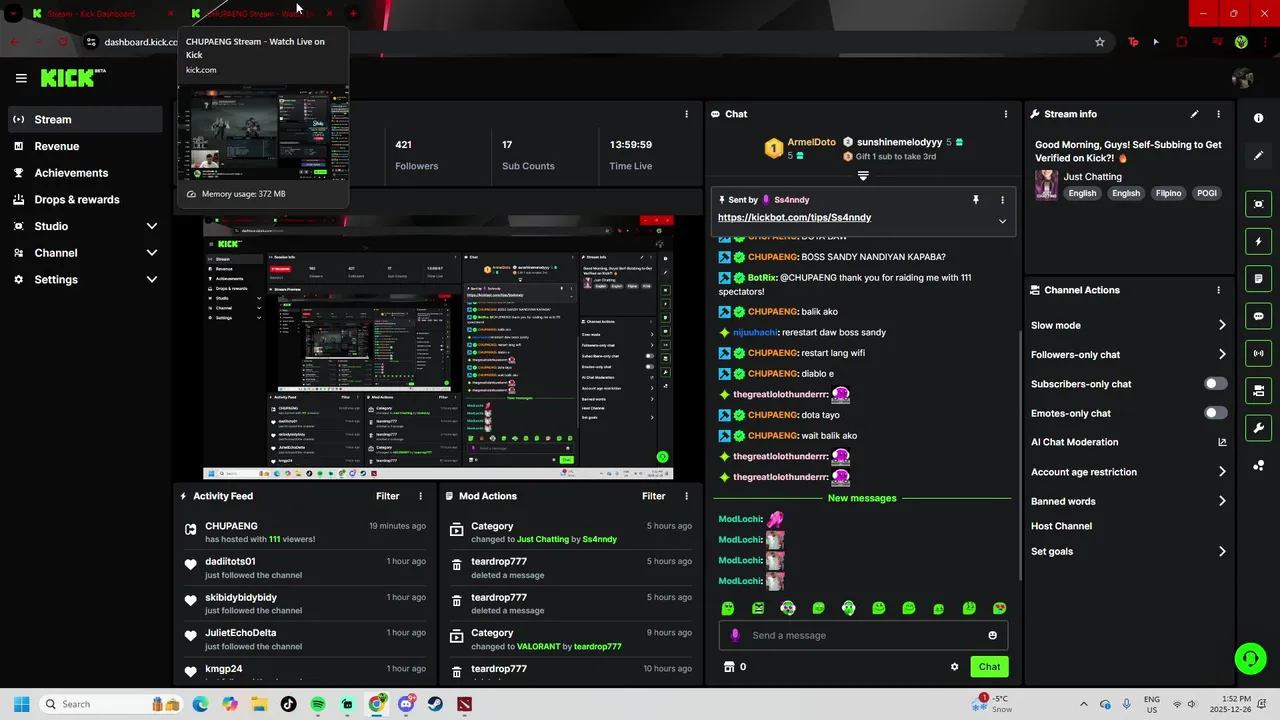The image size is (1280, 720).
Task: Click the green support headset button
Action: (1250, 658)
